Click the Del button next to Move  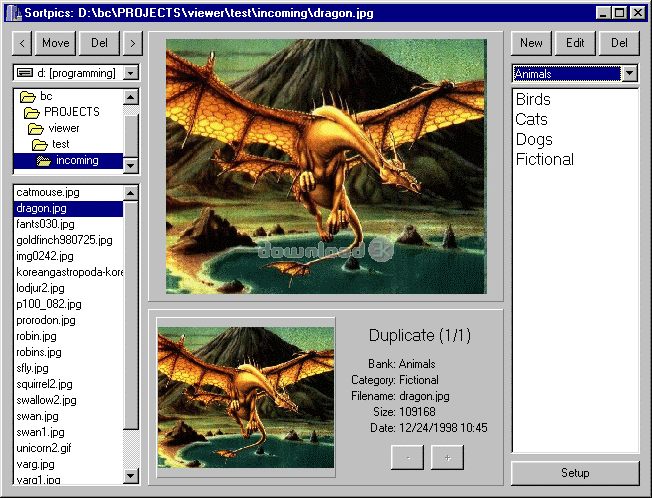click(x=99, y=43)
